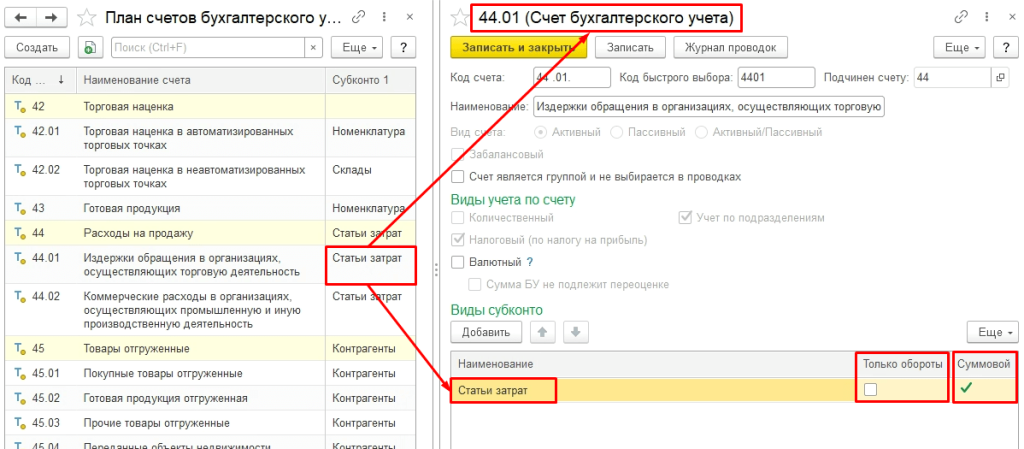Select row 45 Товары отгруженные
1024x449 pixels.
tap(210, 348)
